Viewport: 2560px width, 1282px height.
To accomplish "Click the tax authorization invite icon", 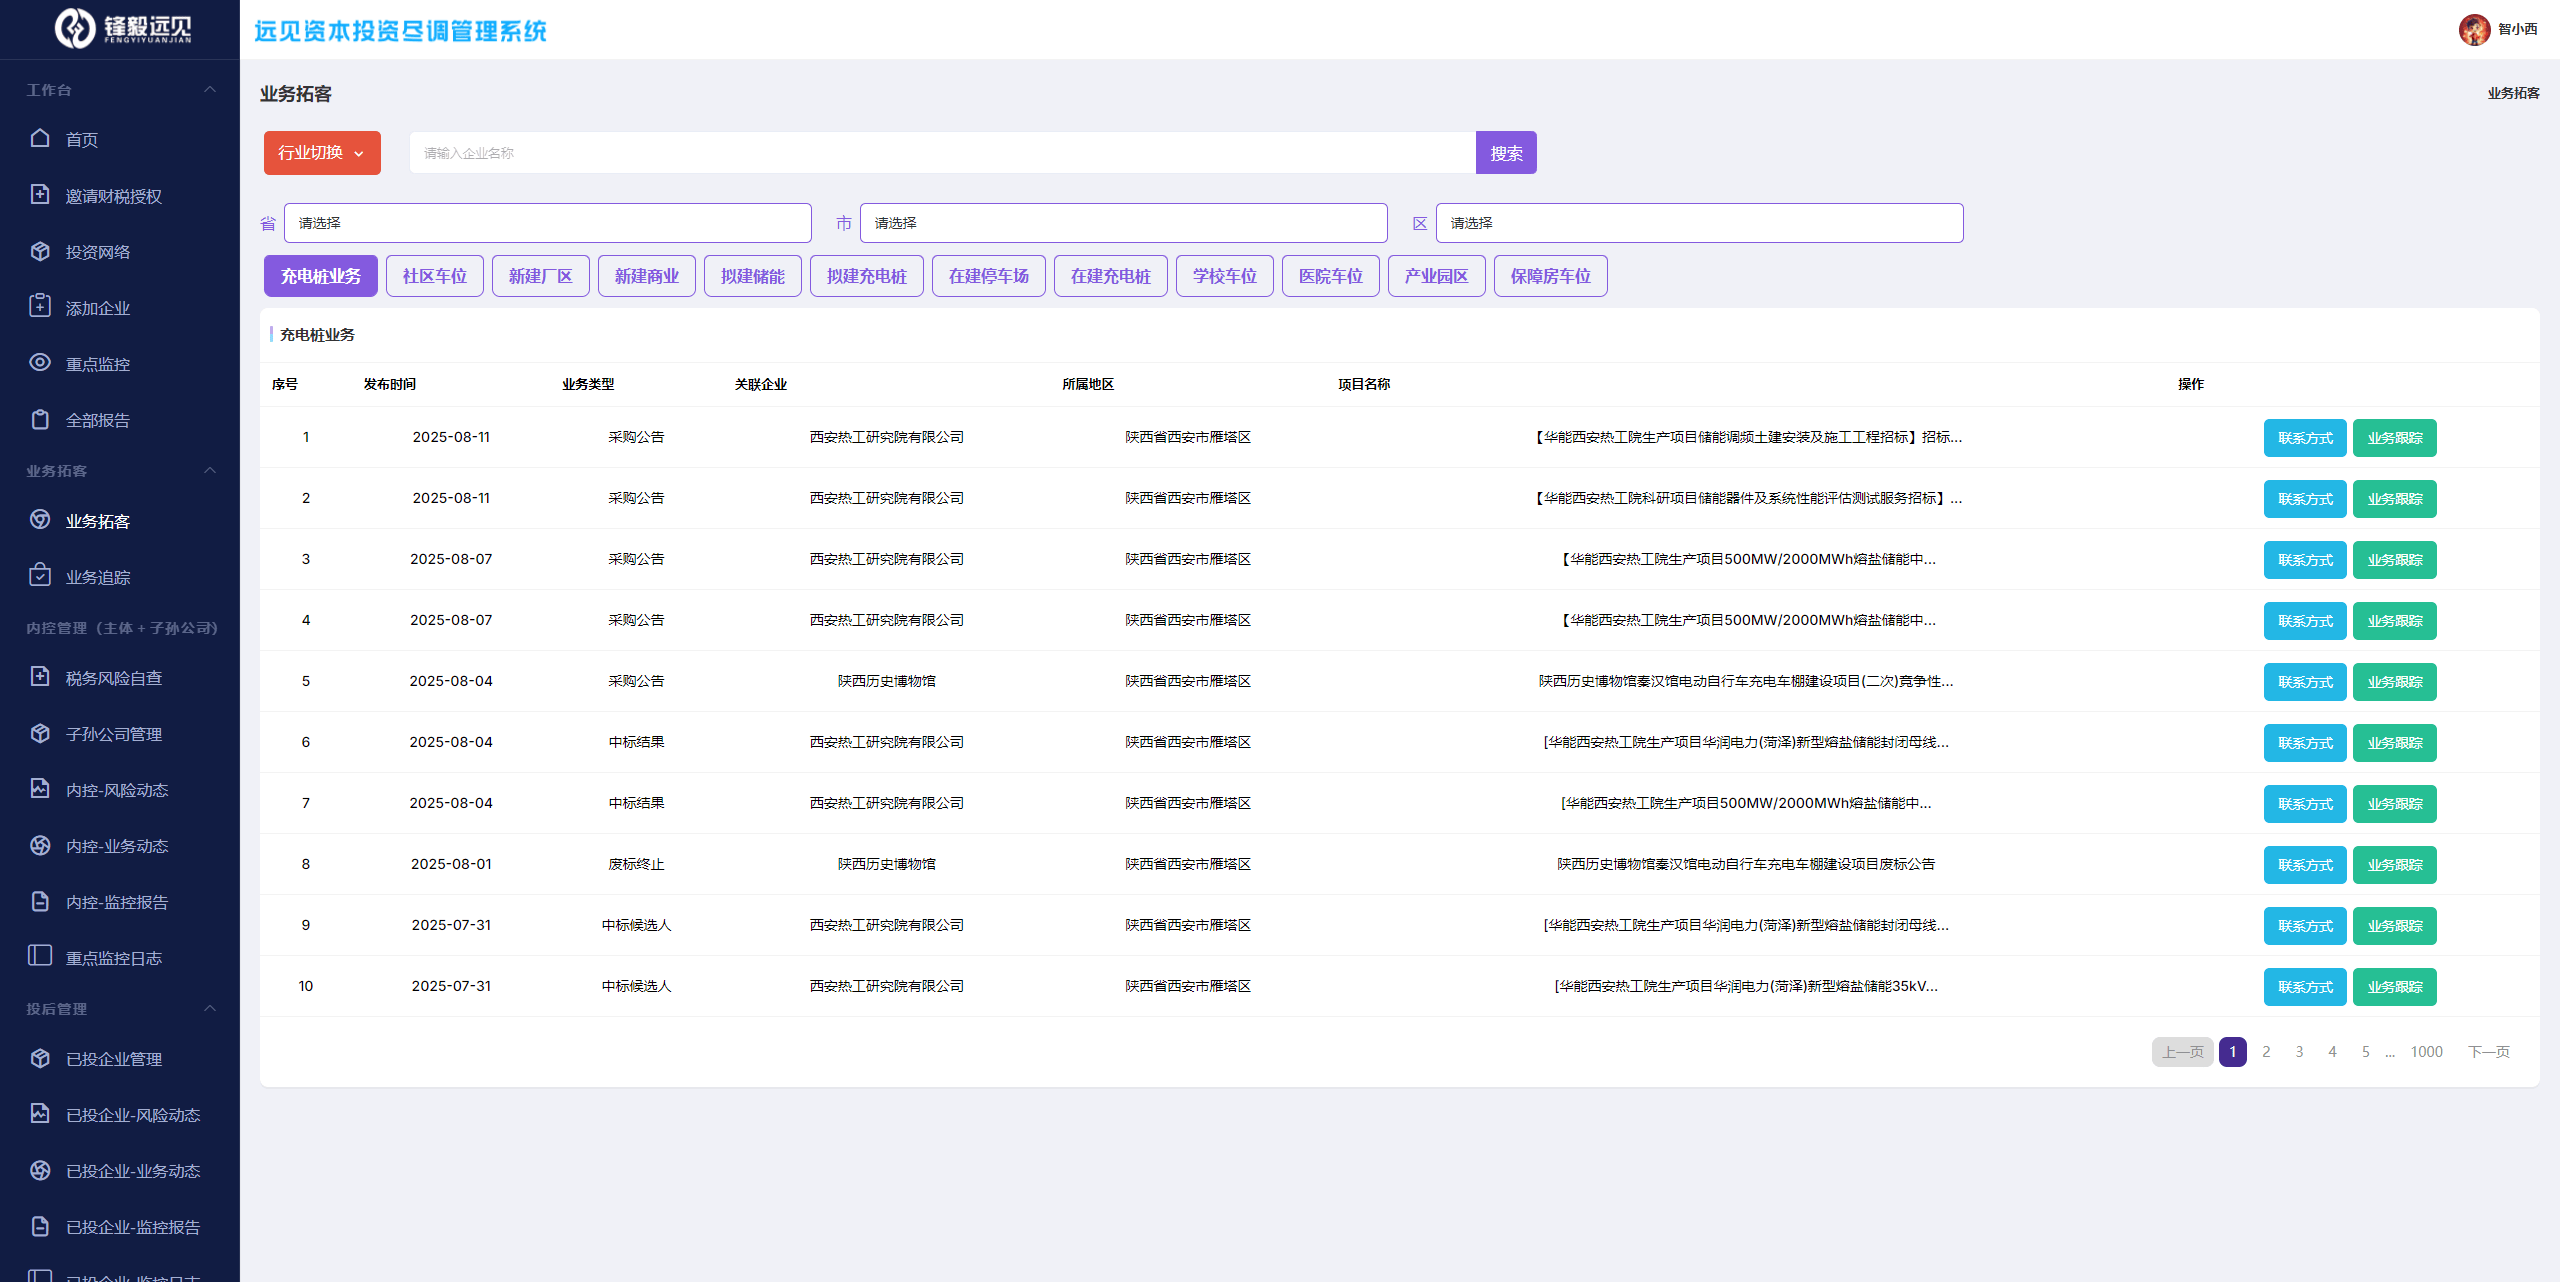I will [40, 194].
